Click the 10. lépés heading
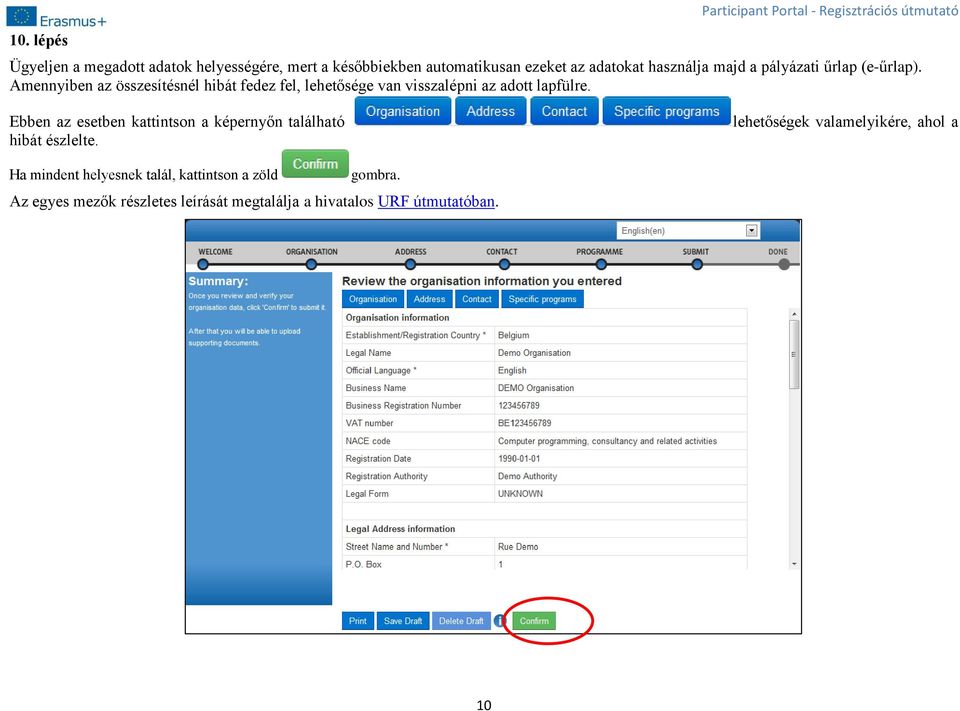 [x=38, y=40]
